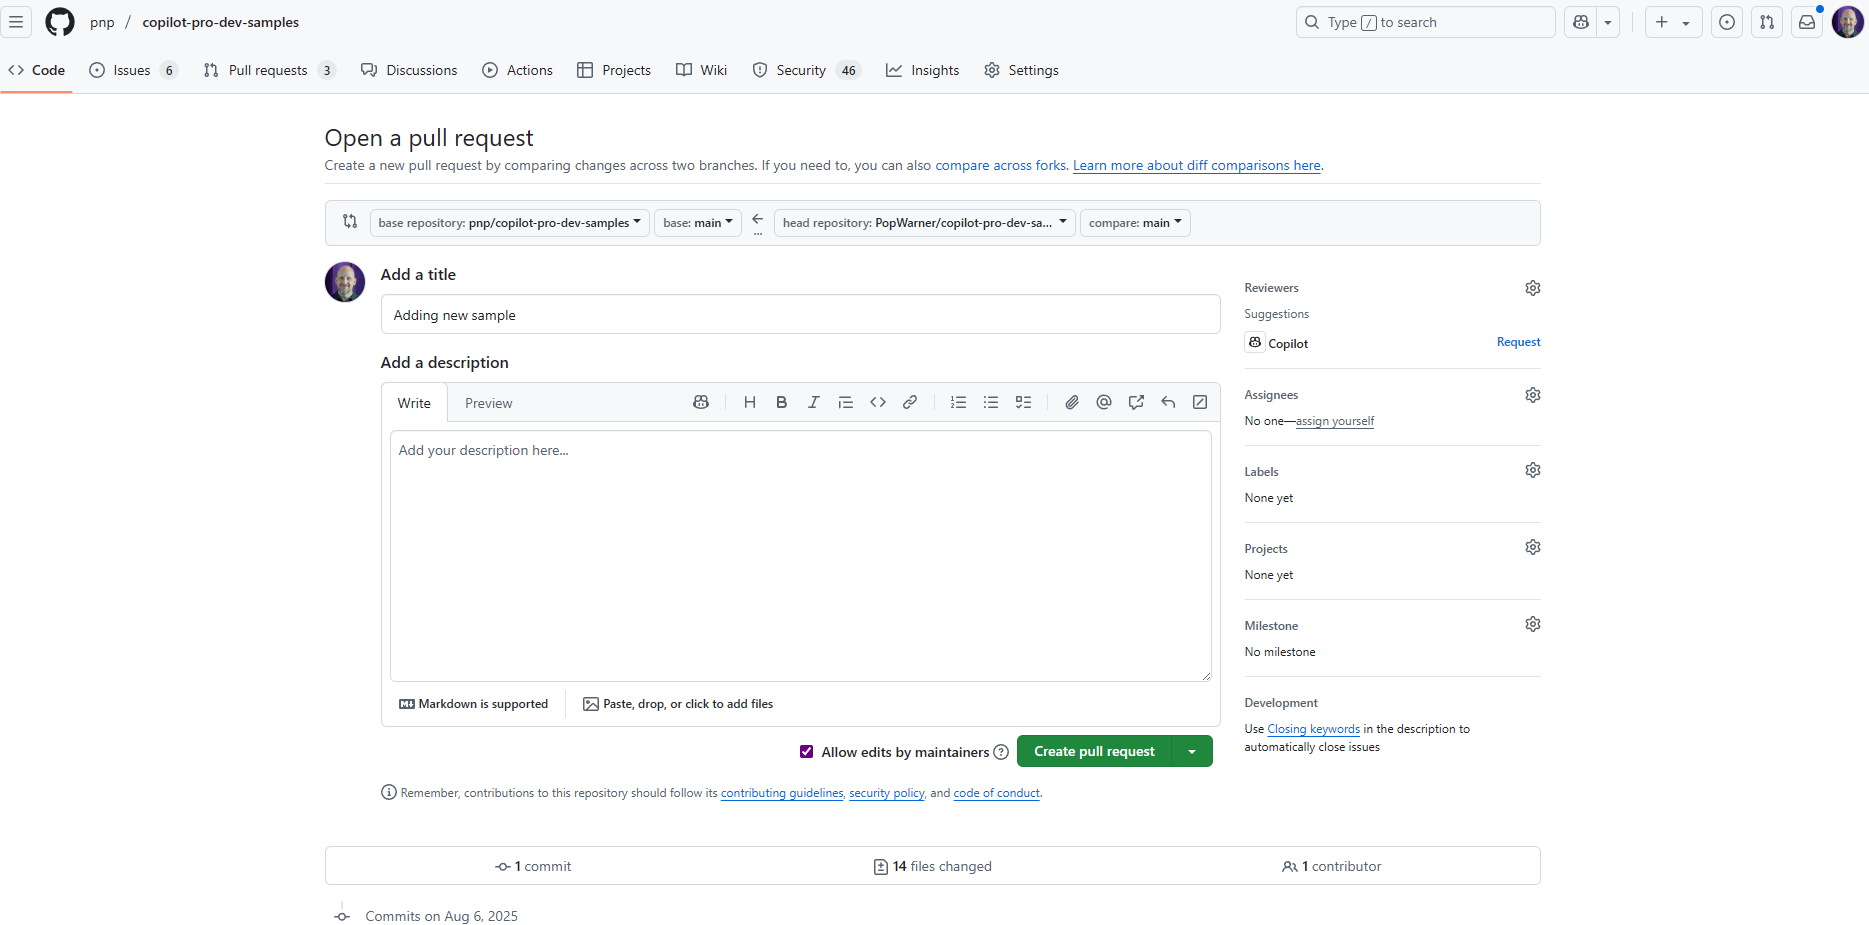Open the Issues icon in header

coord(1727,22)
